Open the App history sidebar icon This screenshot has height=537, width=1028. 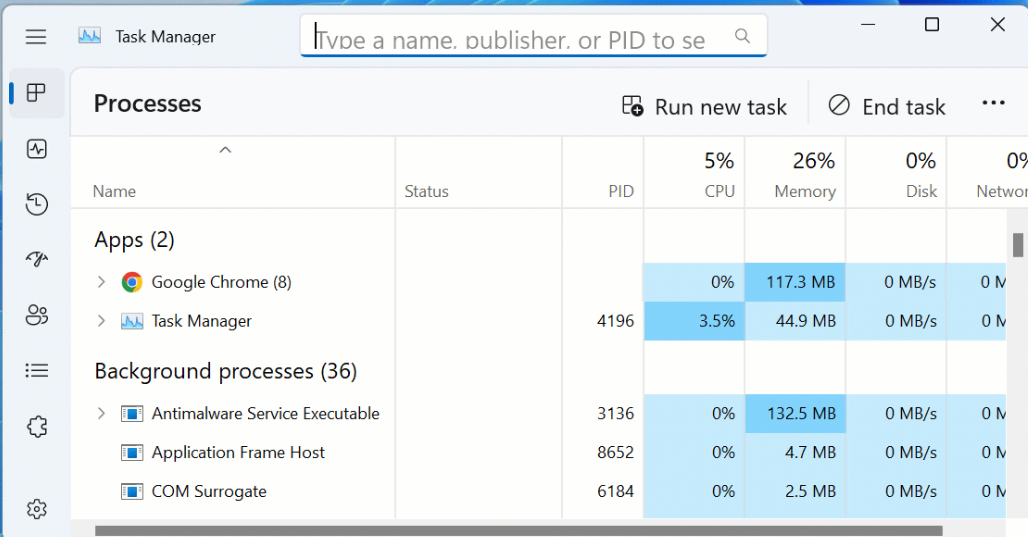click(37, 204)
